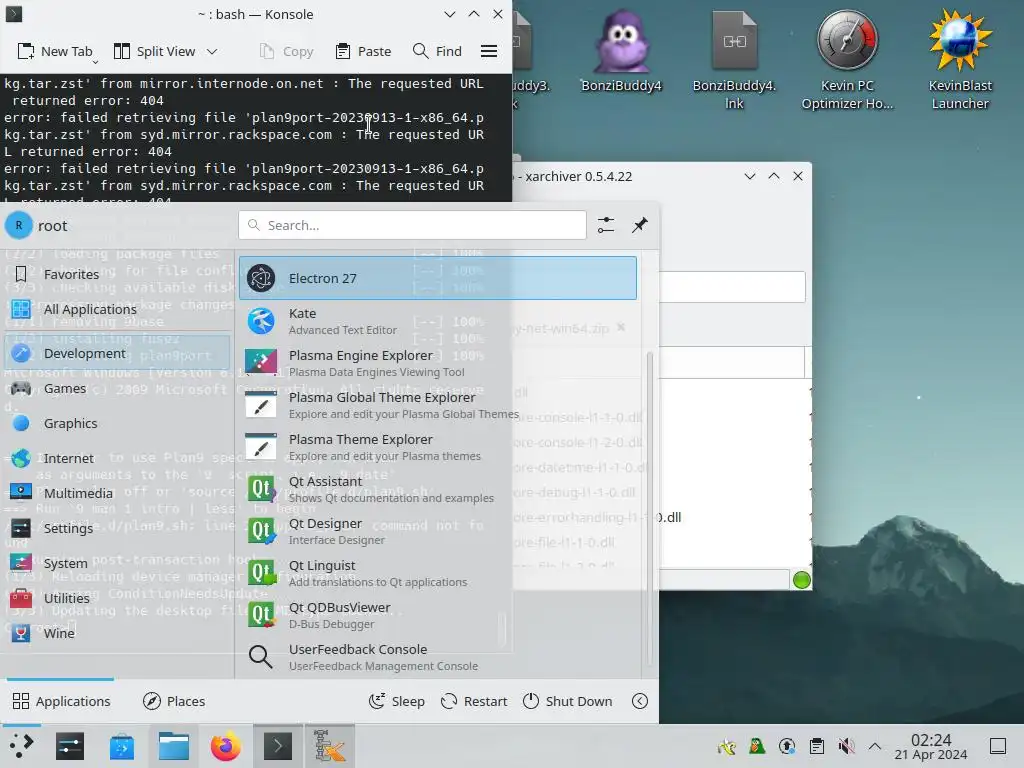Image resolution: width=1024 pixels, height=768 pixels.
Task: Open Kevin PC Optimizer desktop icon
Action: (847, 60)
